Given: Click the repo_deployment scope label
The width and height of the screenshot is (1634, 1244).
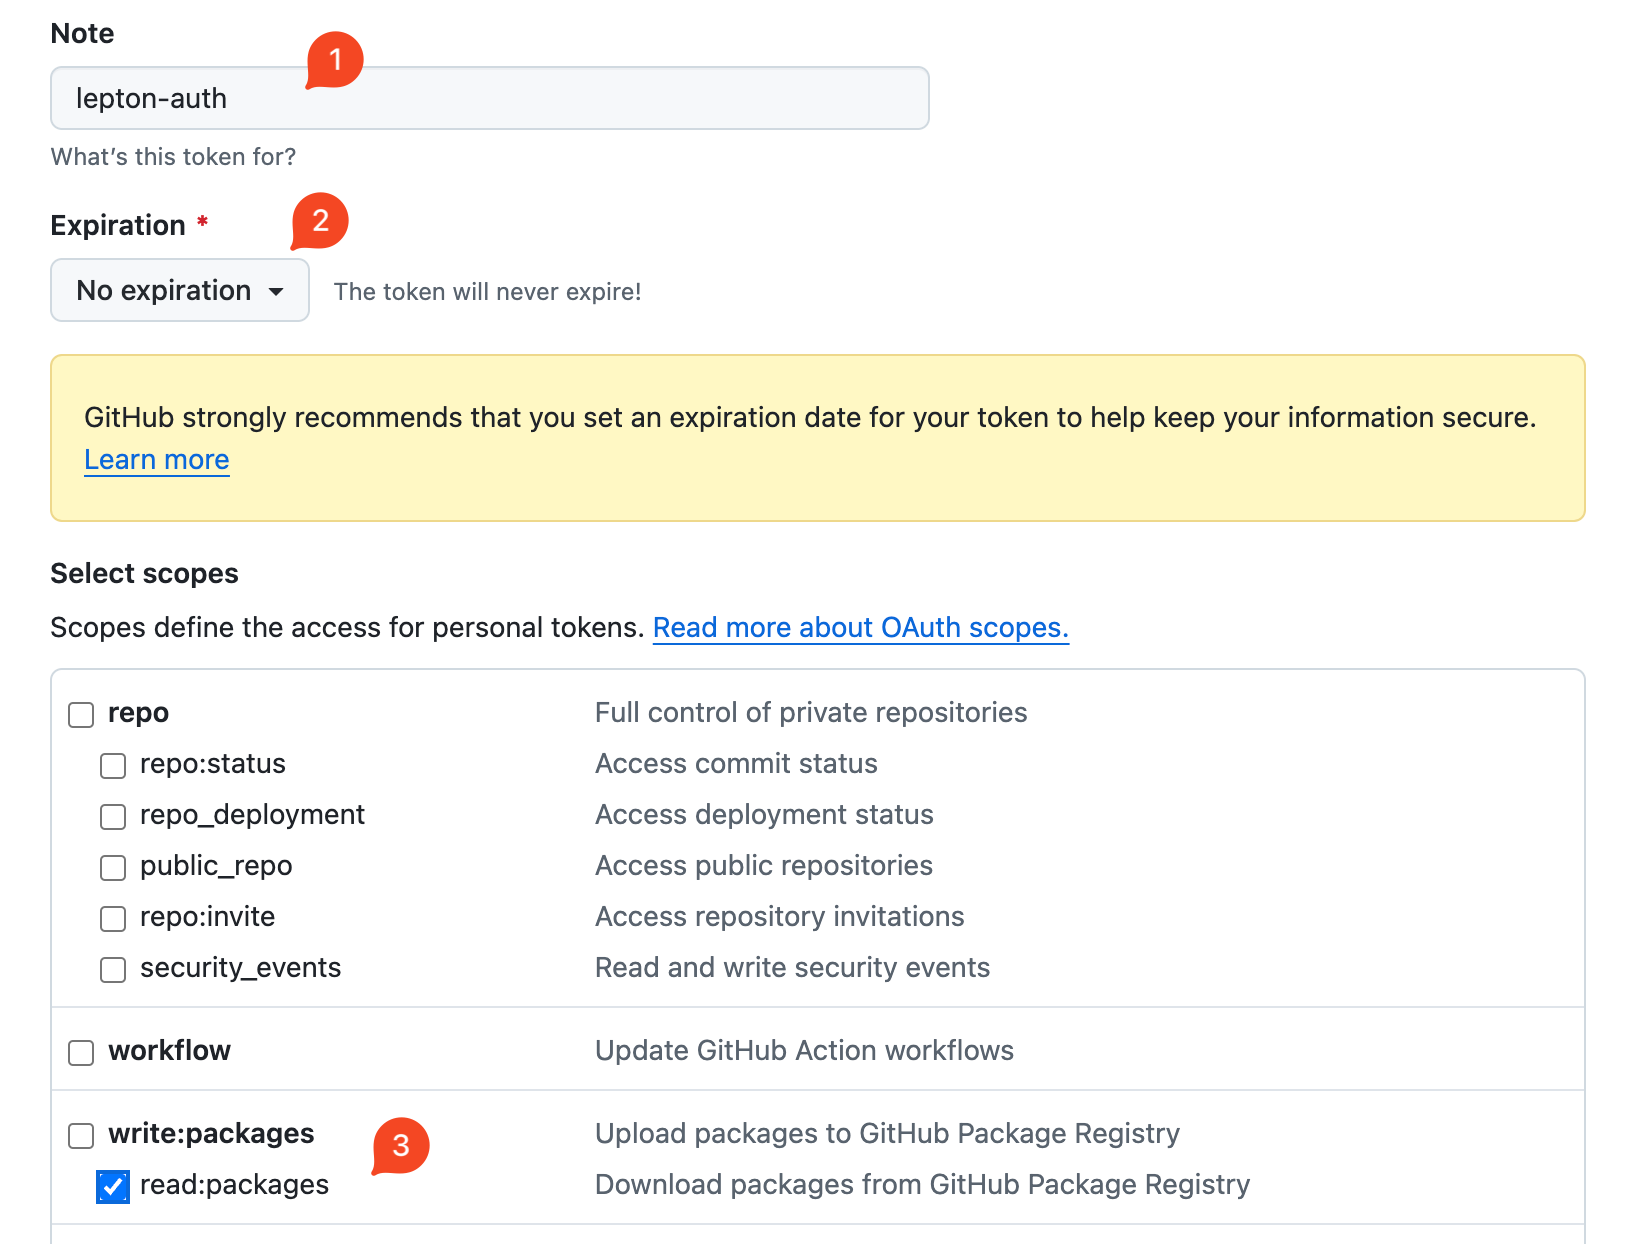Looking at the screenshot, I should click(252, 814).
